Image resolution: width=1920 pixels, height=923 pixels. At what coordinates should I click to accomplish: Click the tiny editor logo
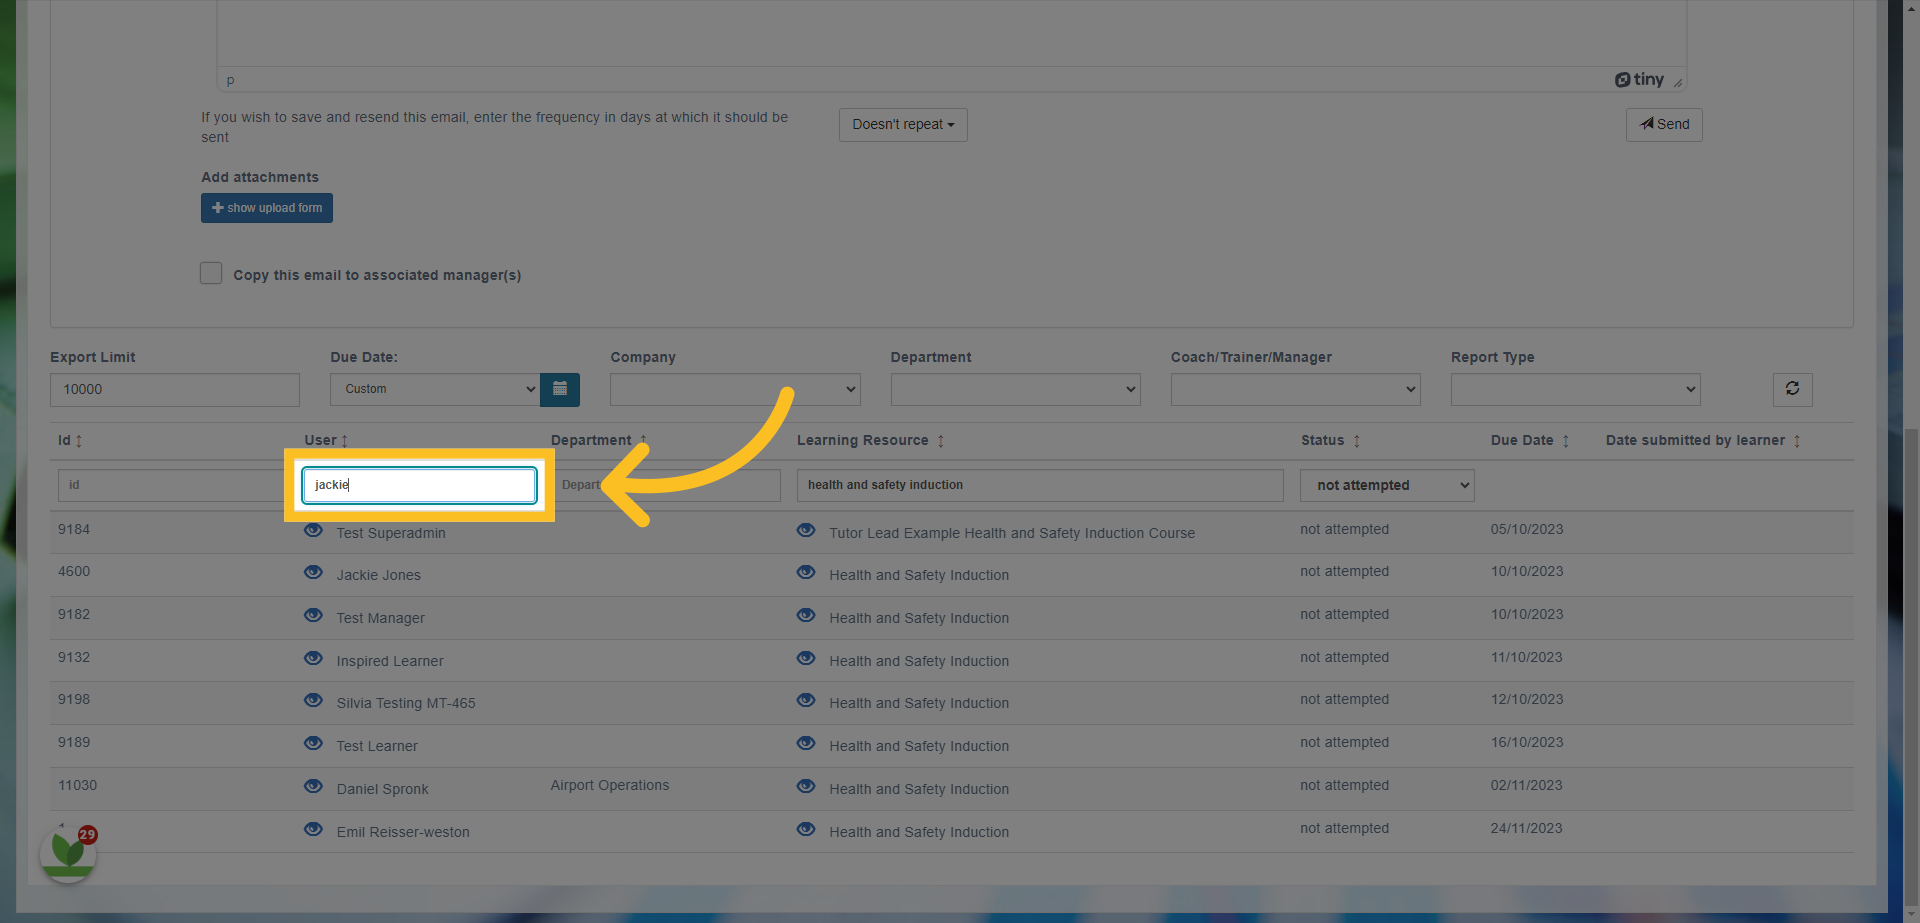click(x=1640, y=79)
